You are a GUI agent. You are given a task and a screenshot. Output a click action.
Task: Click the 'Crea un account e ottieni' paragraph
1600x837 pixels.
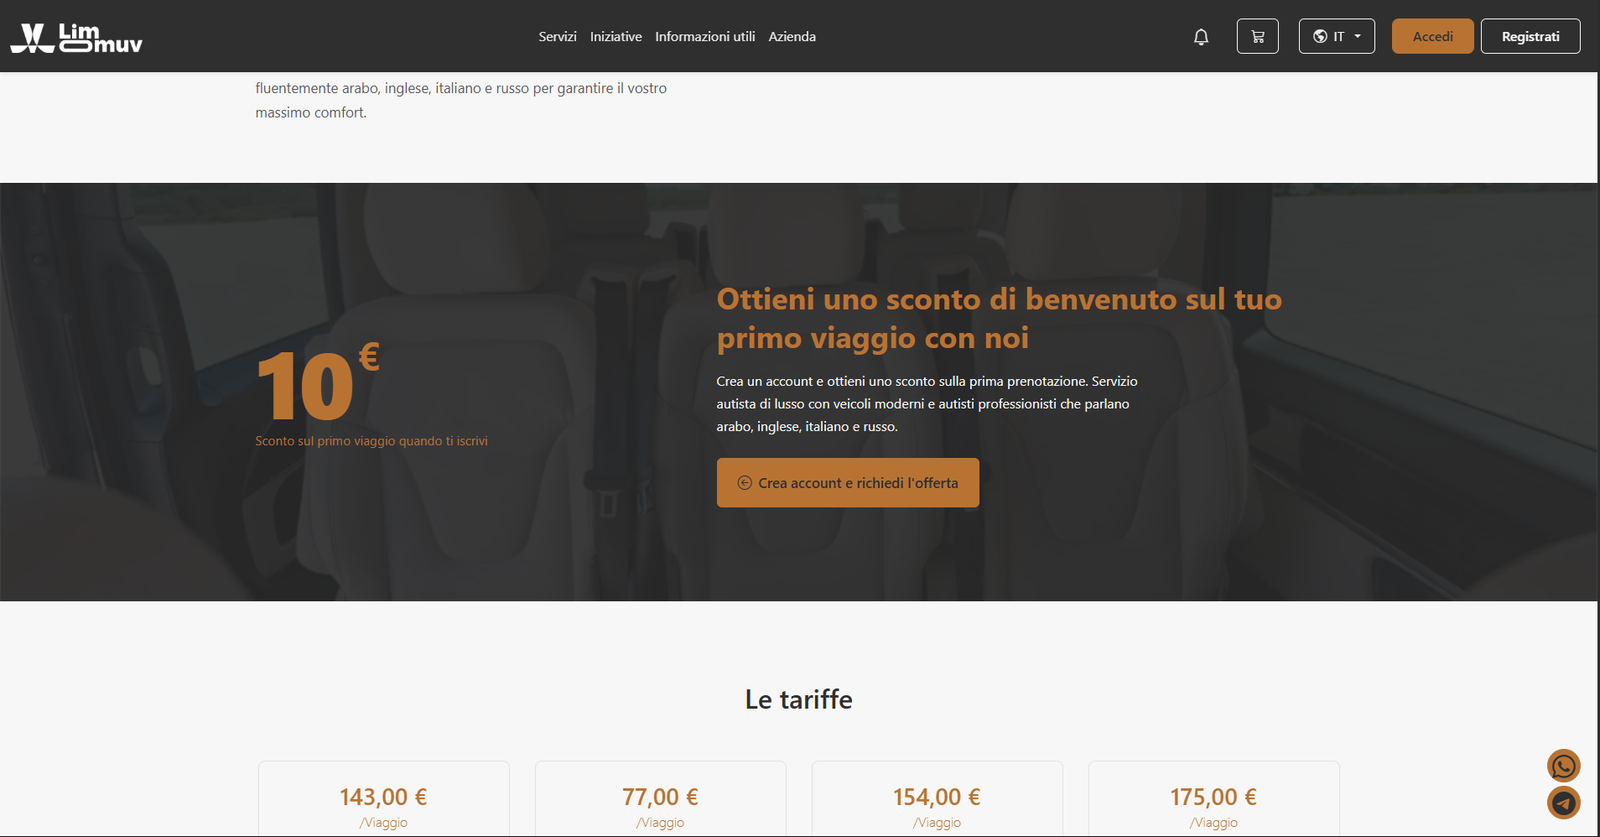[927, 404]
